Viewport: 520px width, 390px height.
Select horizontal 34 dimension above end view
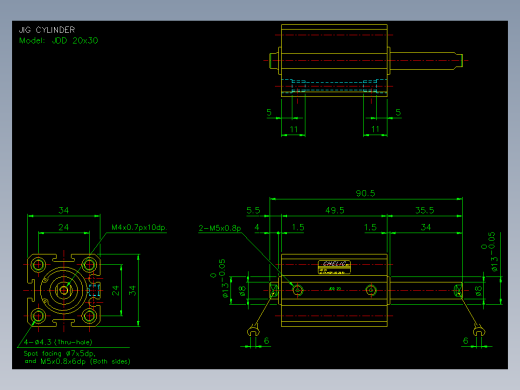click(63, 210)
